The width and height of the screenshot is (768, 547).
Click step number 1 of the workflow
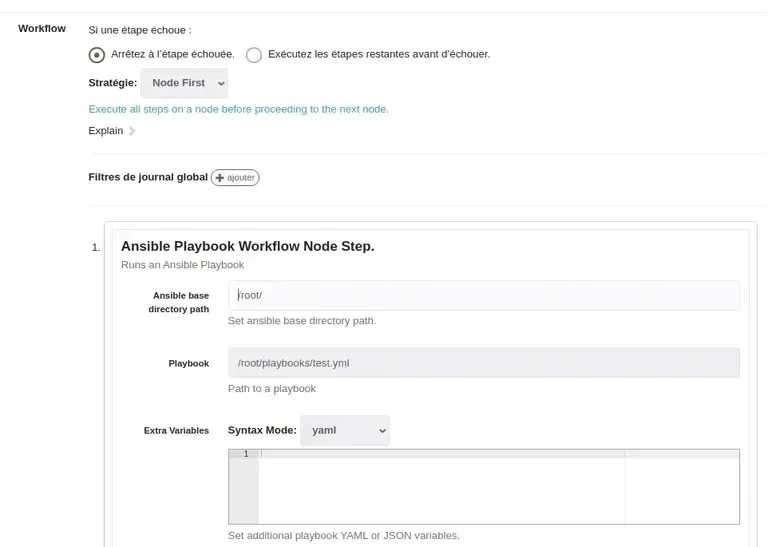click(x=96, y=247)
